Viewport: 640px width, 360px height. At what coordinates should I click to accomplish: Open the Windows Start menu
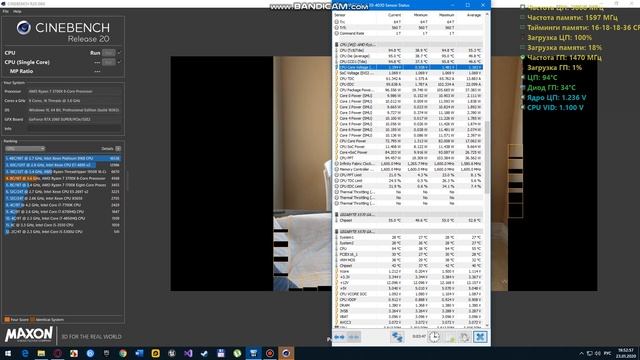[8, 353]
